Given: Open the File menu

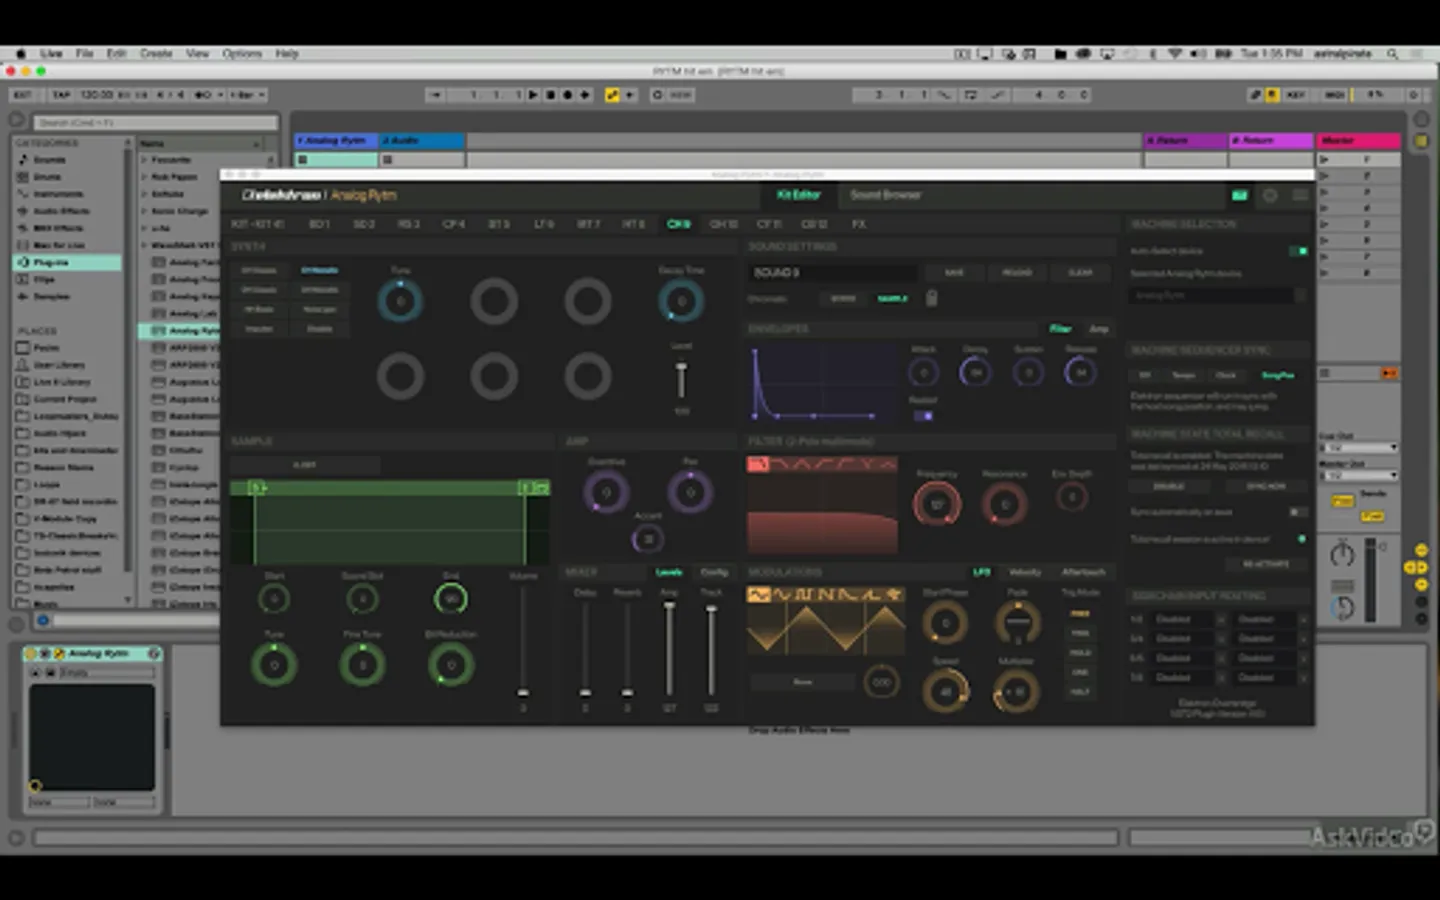Looking at the screenshot, I should [85, 54].
